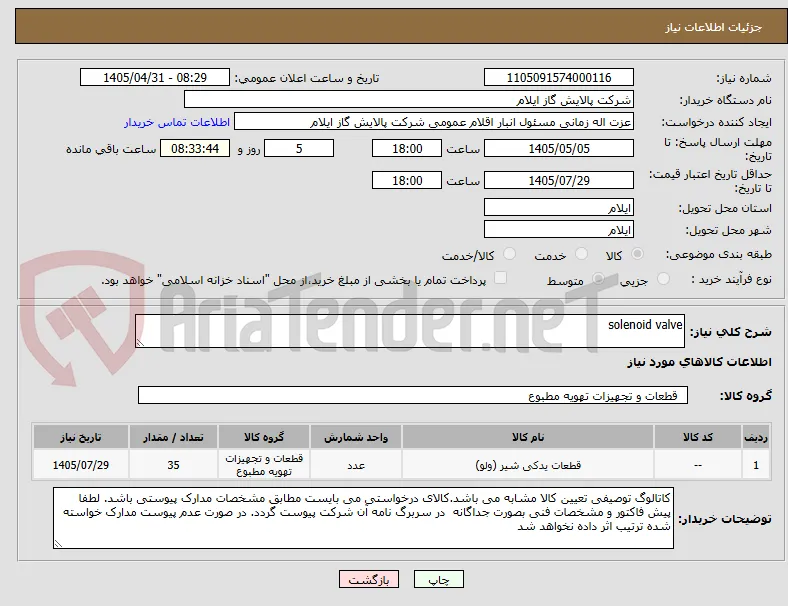Click the گروه کالا column header
788x606 pixels.
point(264,437)
